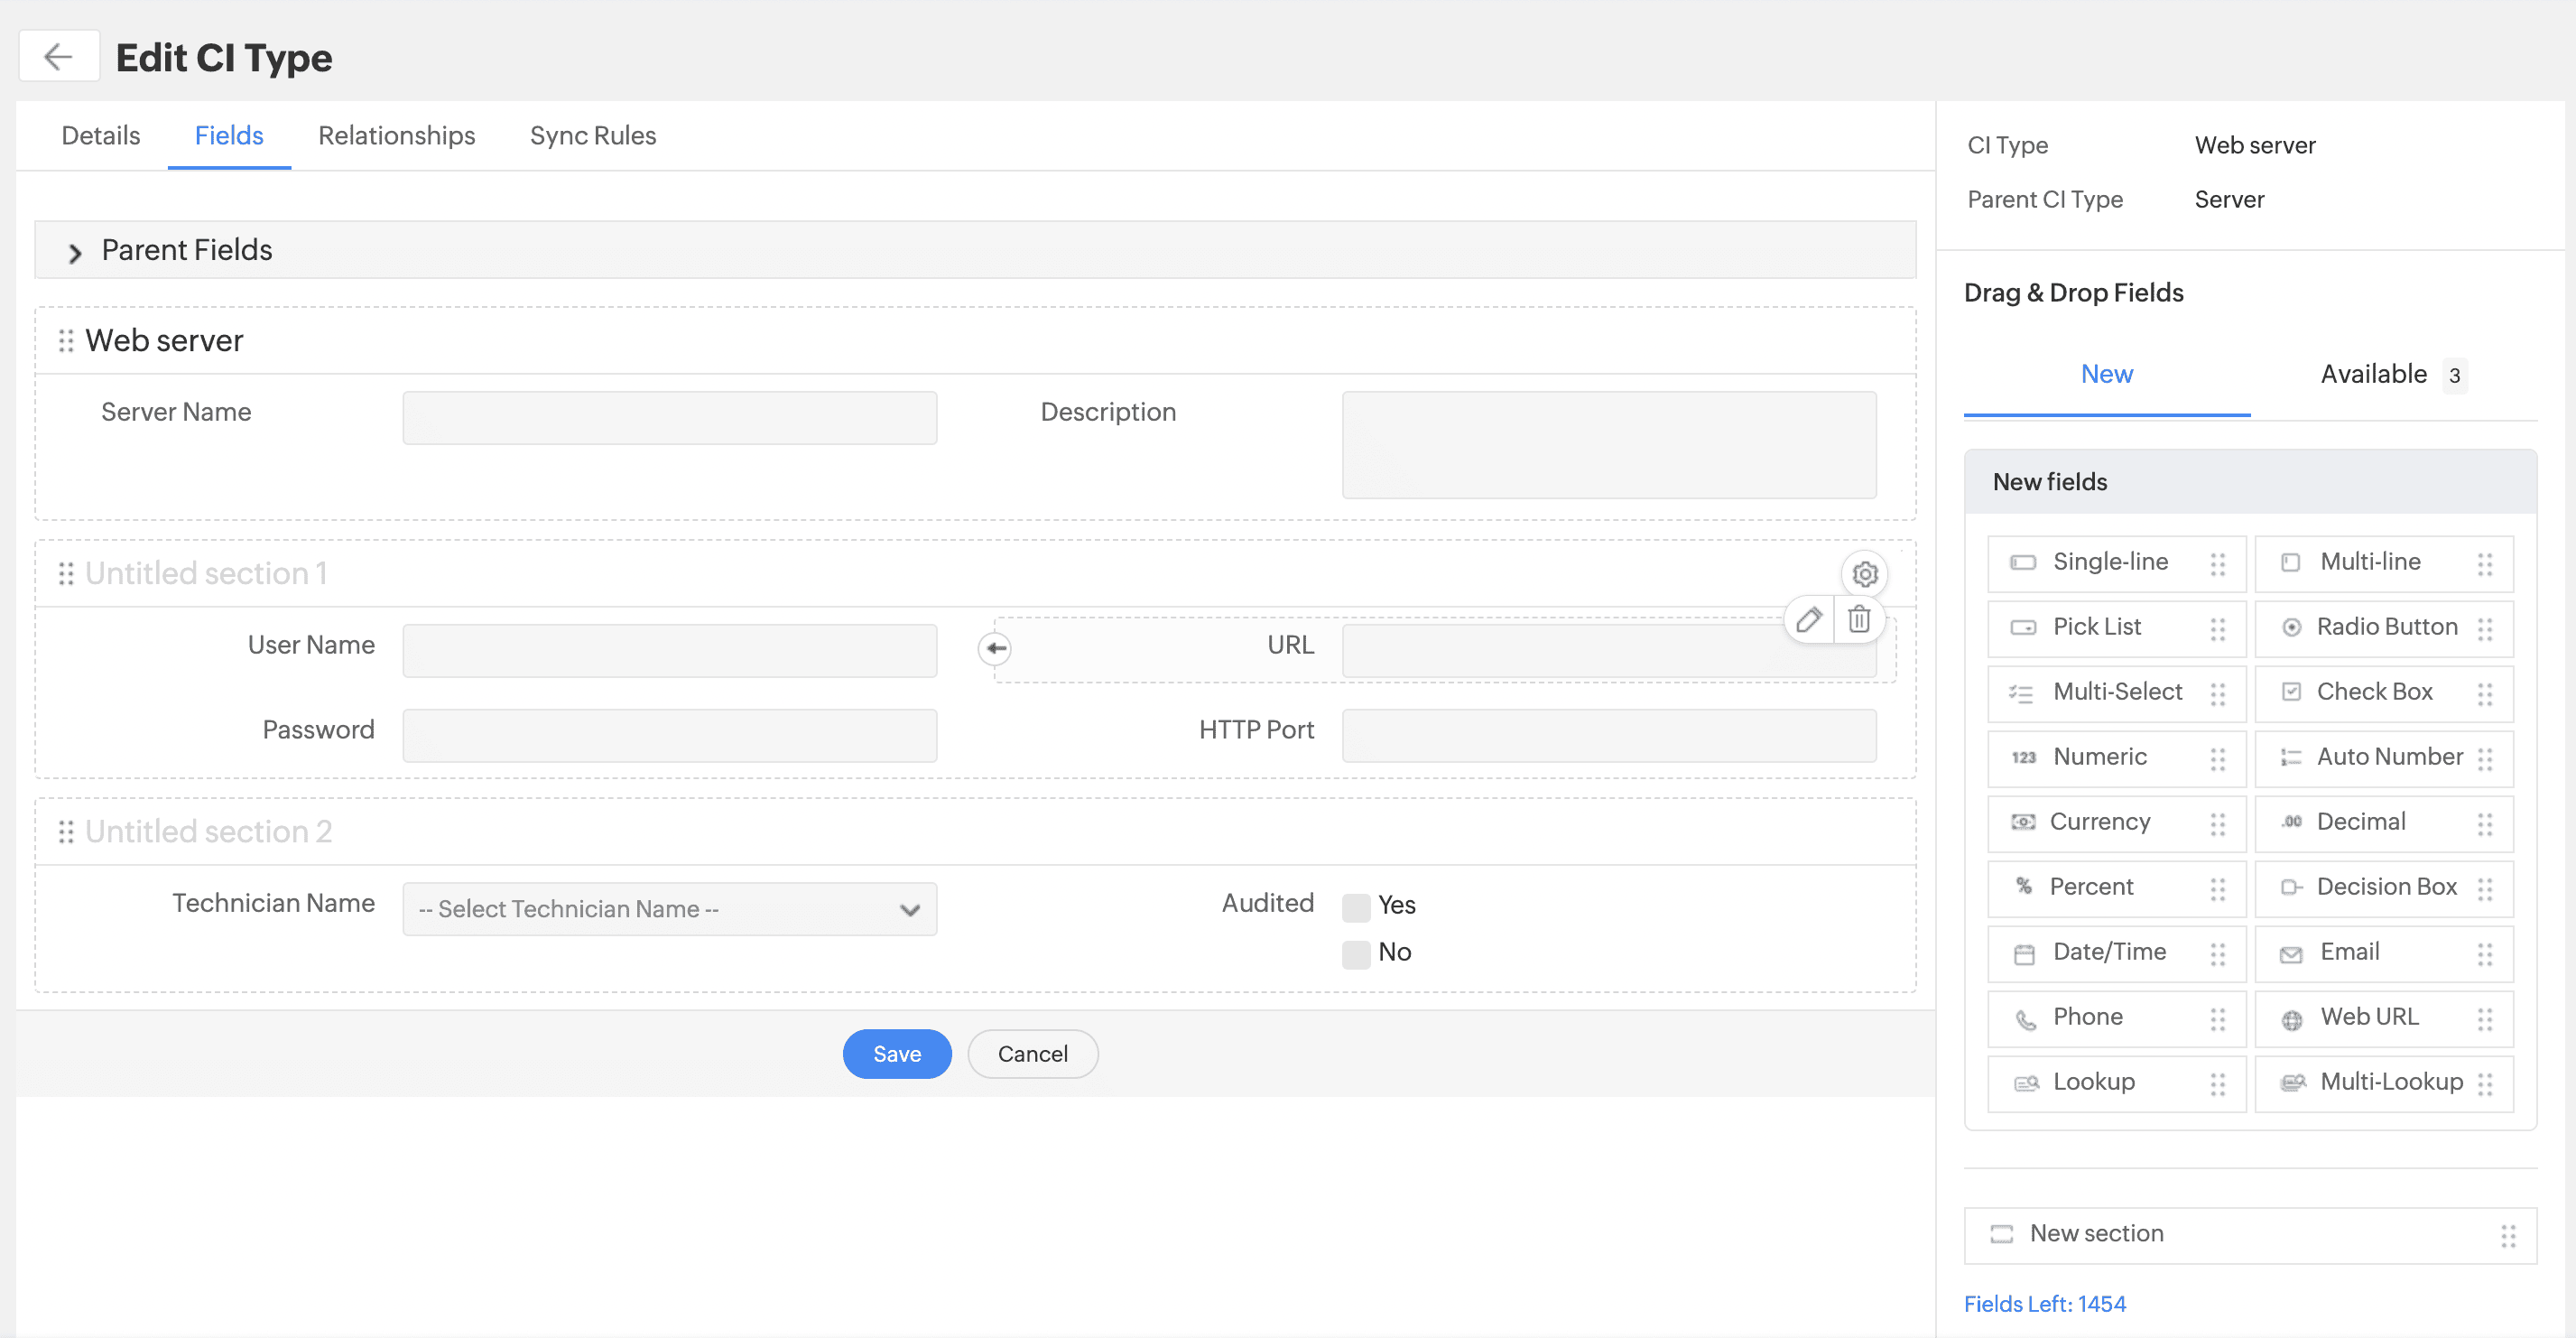The width and height of the screenshot is (2576, 1338).
Task: Click drag handle of Web server section
Action: [x=66, y=341]
